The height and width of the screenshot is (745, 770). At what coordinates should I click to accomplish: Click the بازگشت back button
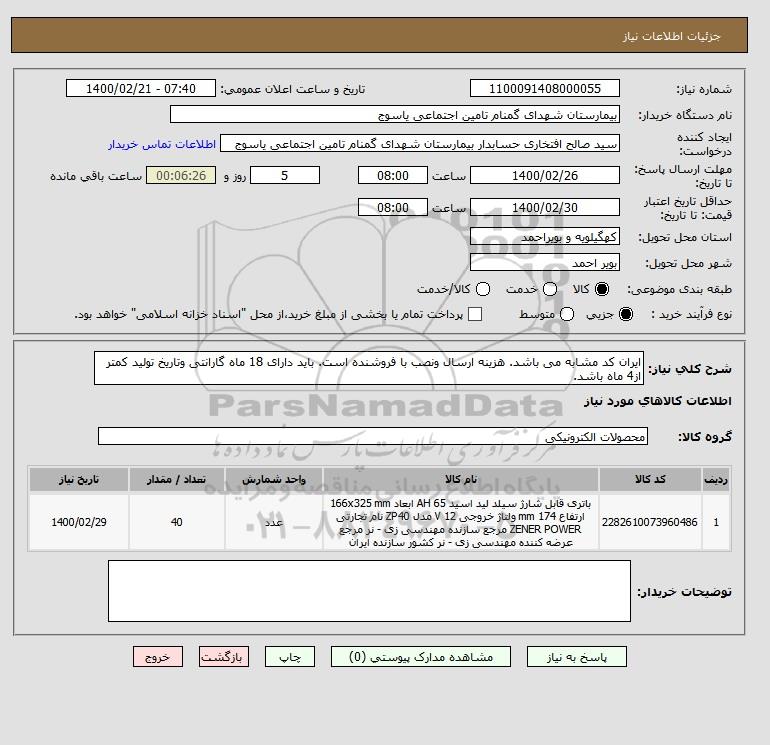tap(224, 657)
